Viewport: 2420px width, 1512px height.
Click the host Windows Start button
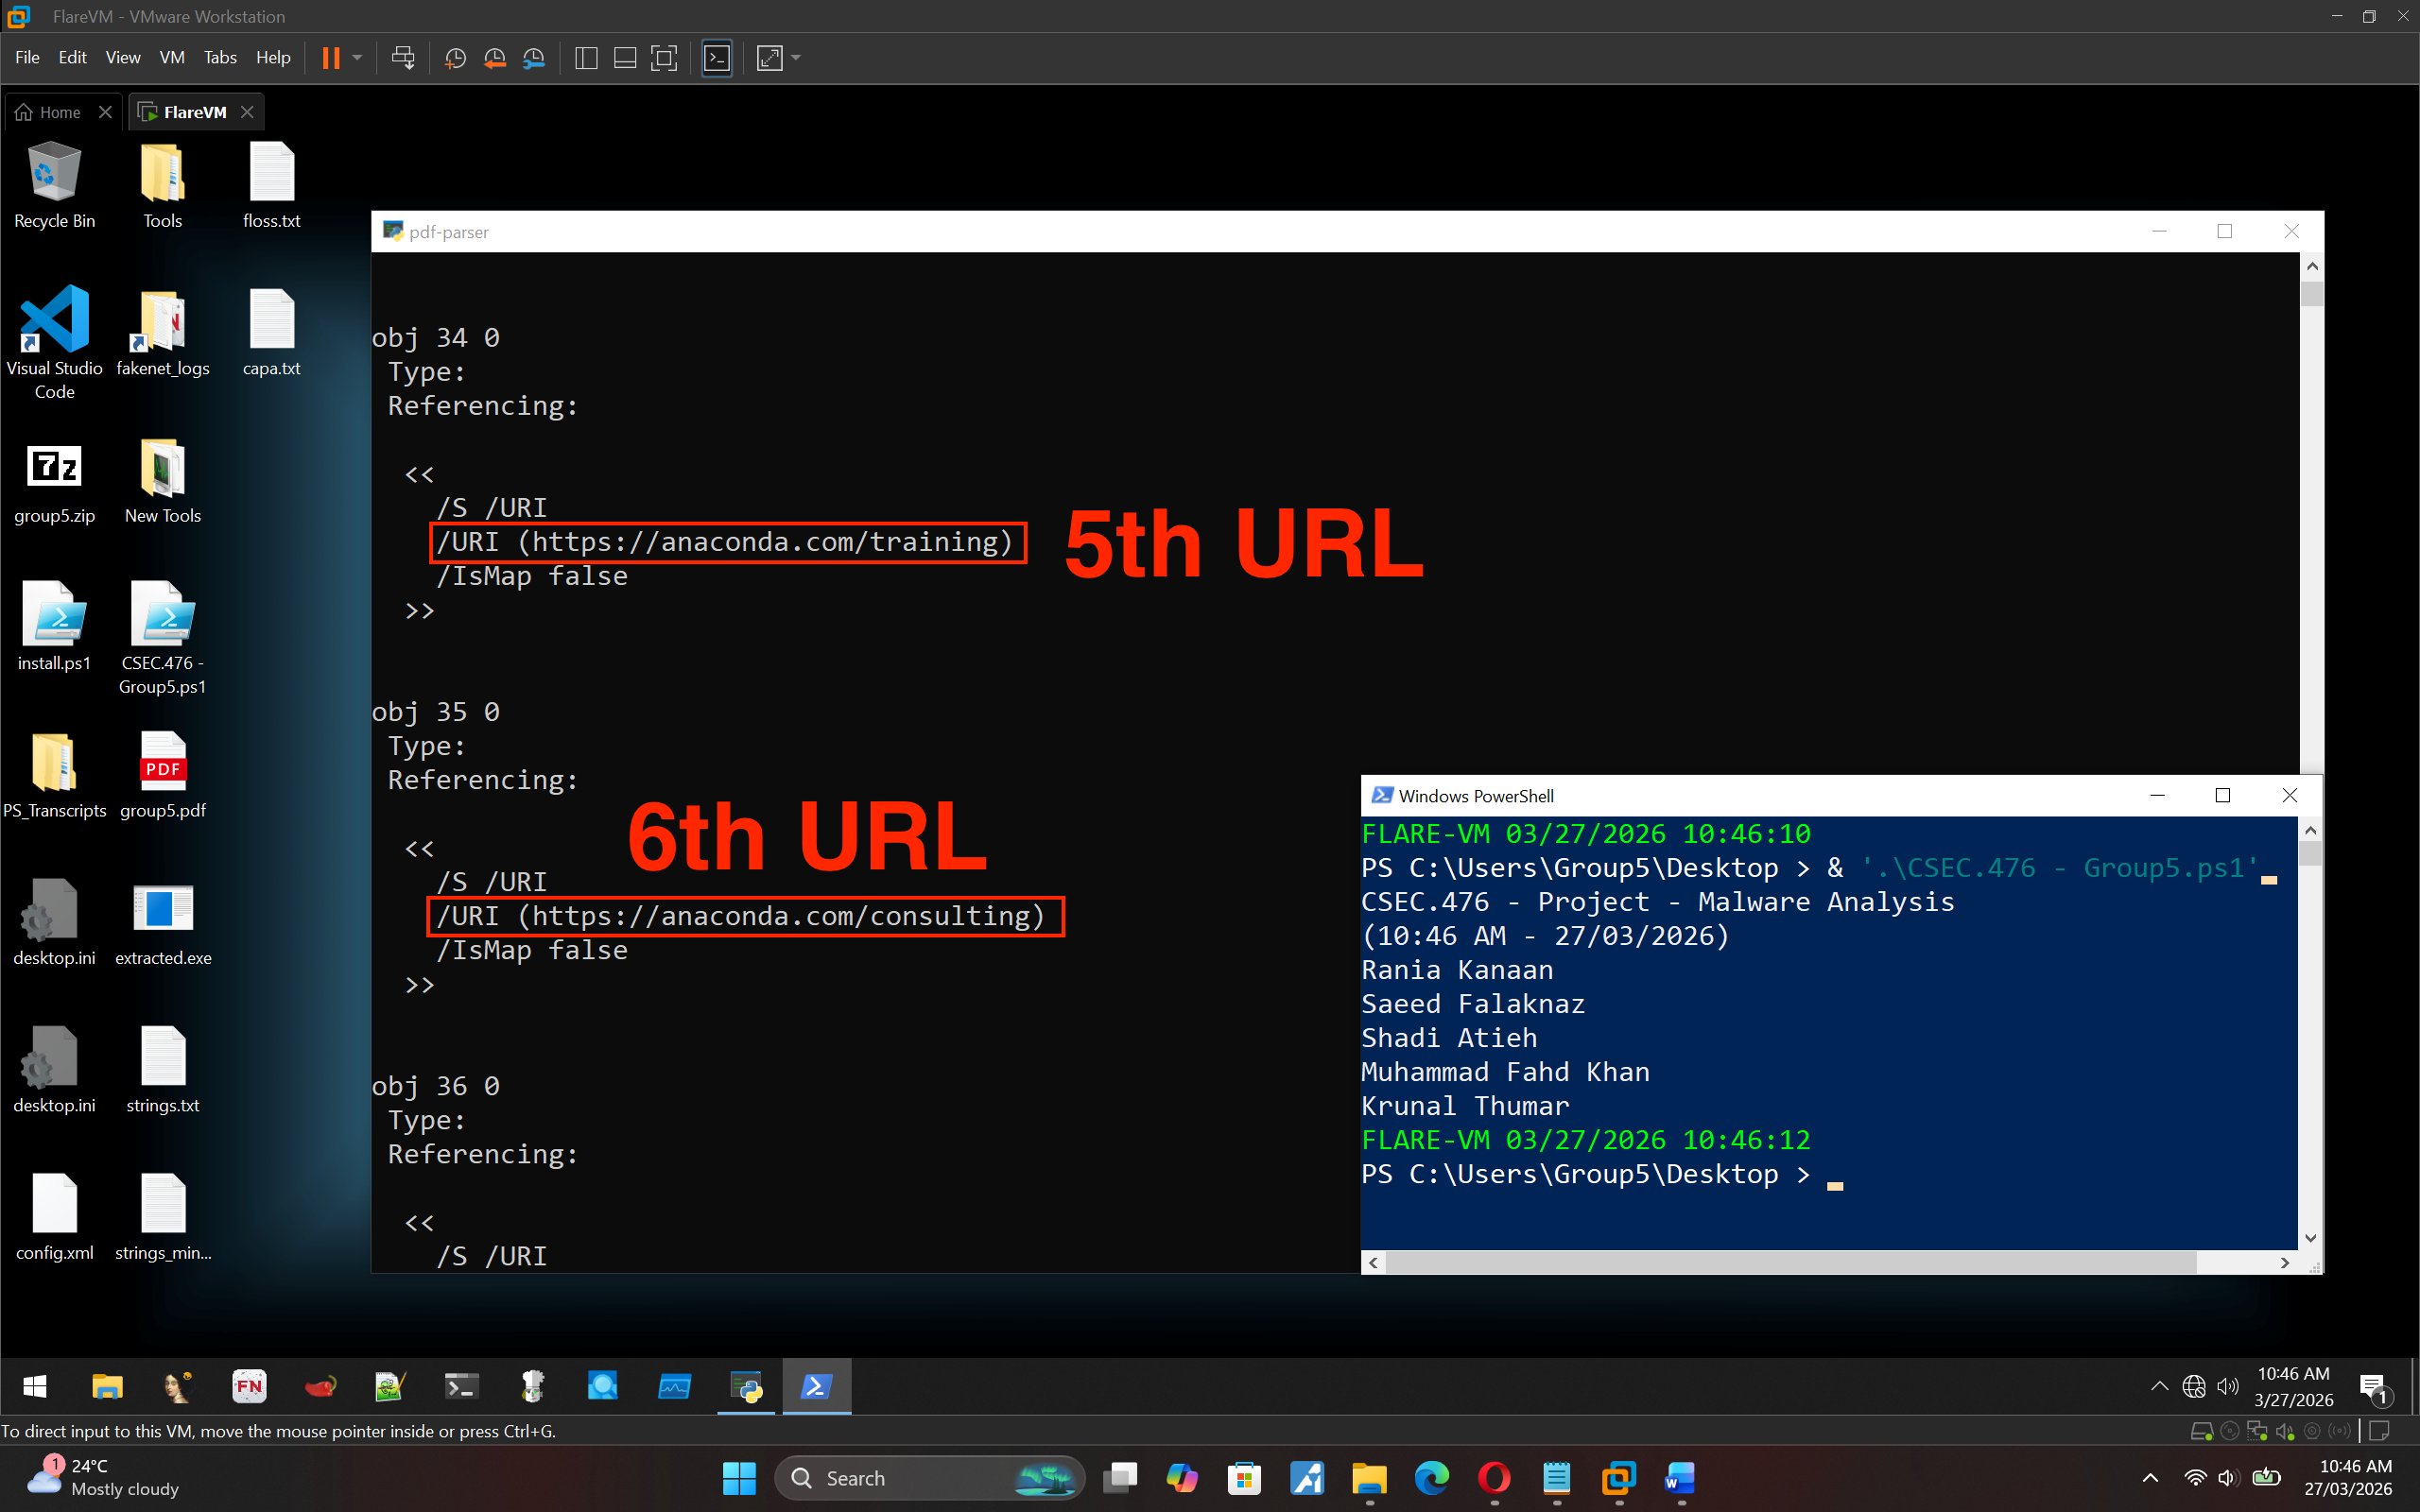(x=739, y=1478)
